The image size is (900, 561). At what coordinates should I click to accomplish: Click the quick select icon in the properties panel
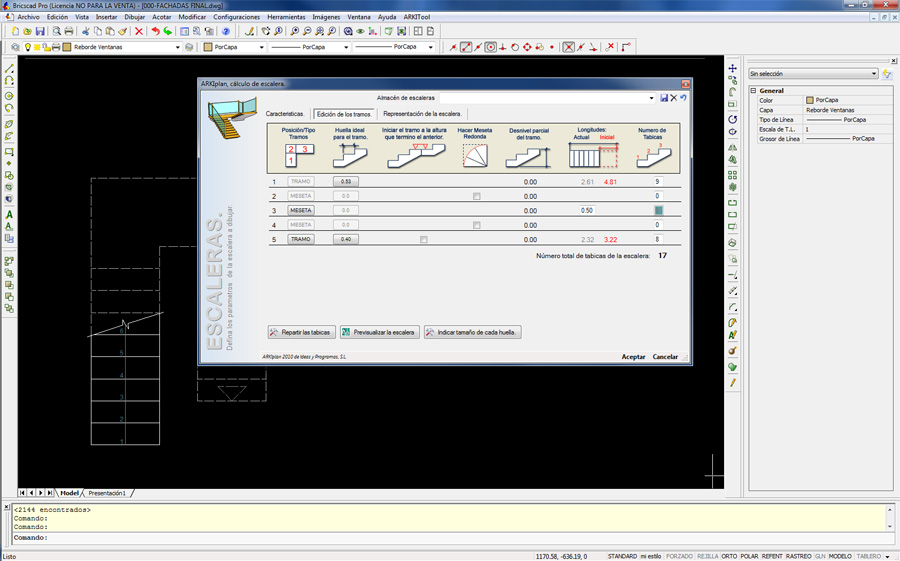[x=887, y=73]
